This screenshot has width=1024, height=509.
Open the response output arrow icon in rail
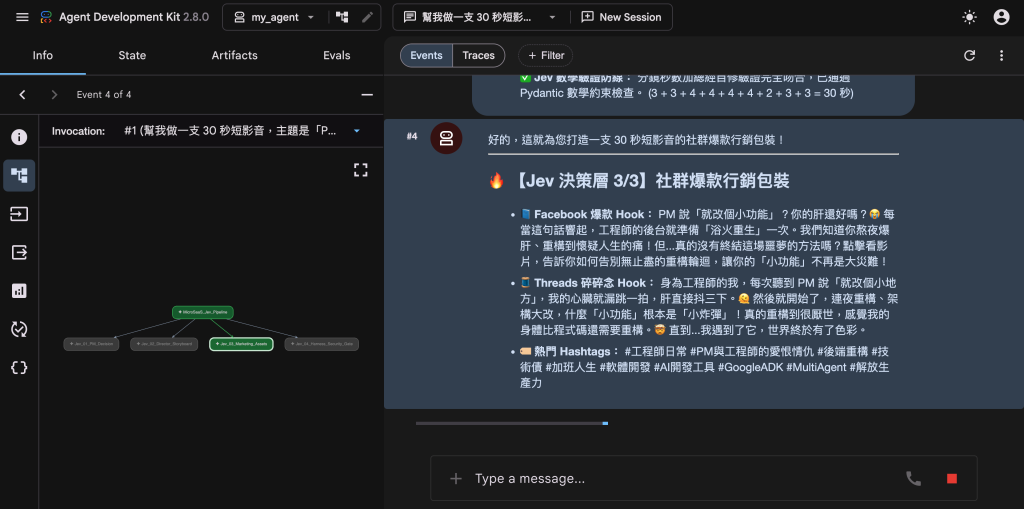(19, 252)
